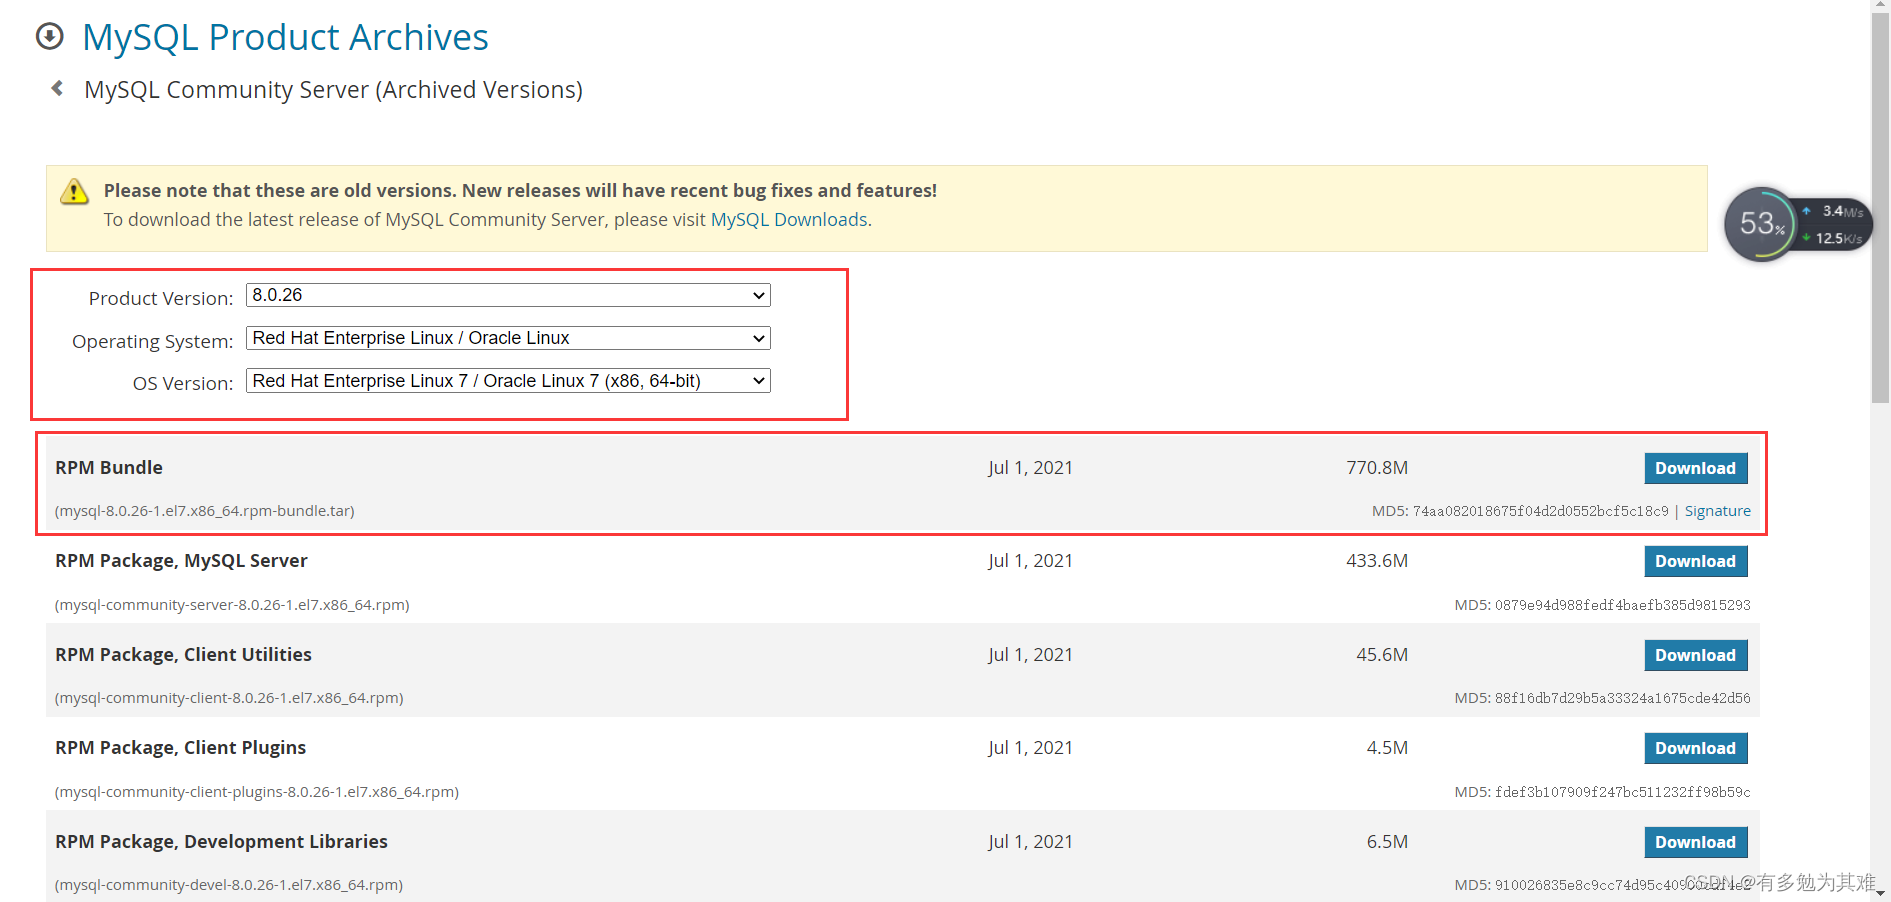1891x902 pixels.
Task: Click the 4.5M size value
Action: tap(1387, 747)
